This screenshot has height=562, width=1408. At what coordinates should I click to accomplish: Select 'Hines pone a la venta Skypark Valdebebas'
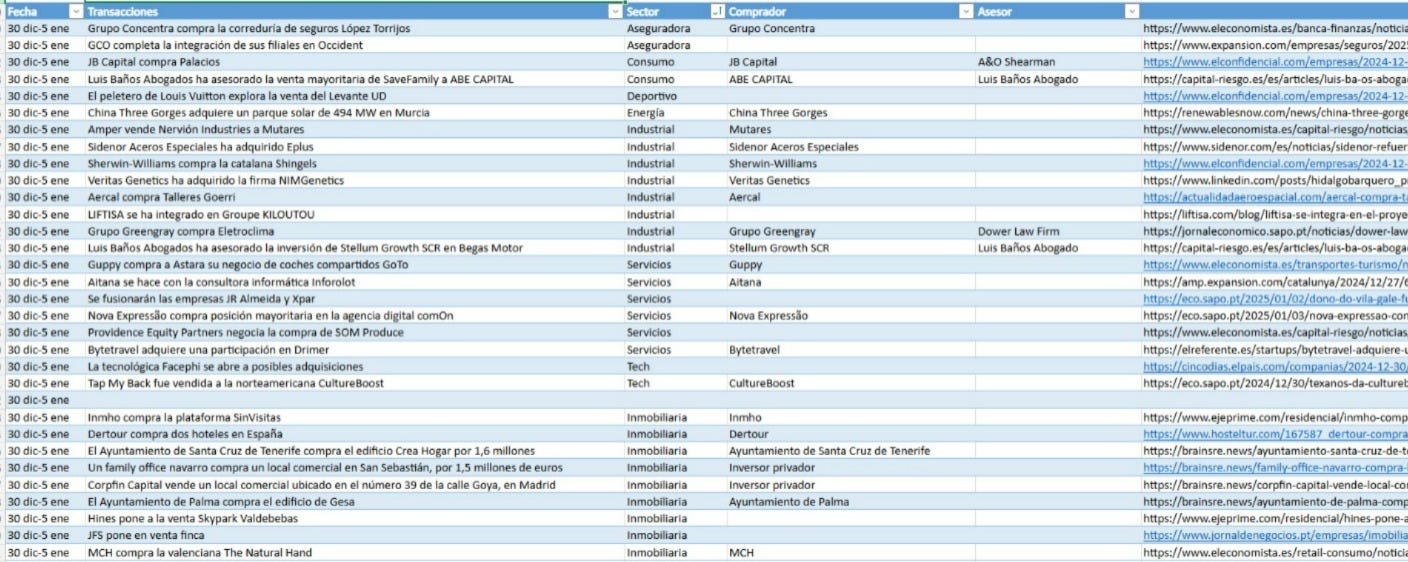(354, 519)
